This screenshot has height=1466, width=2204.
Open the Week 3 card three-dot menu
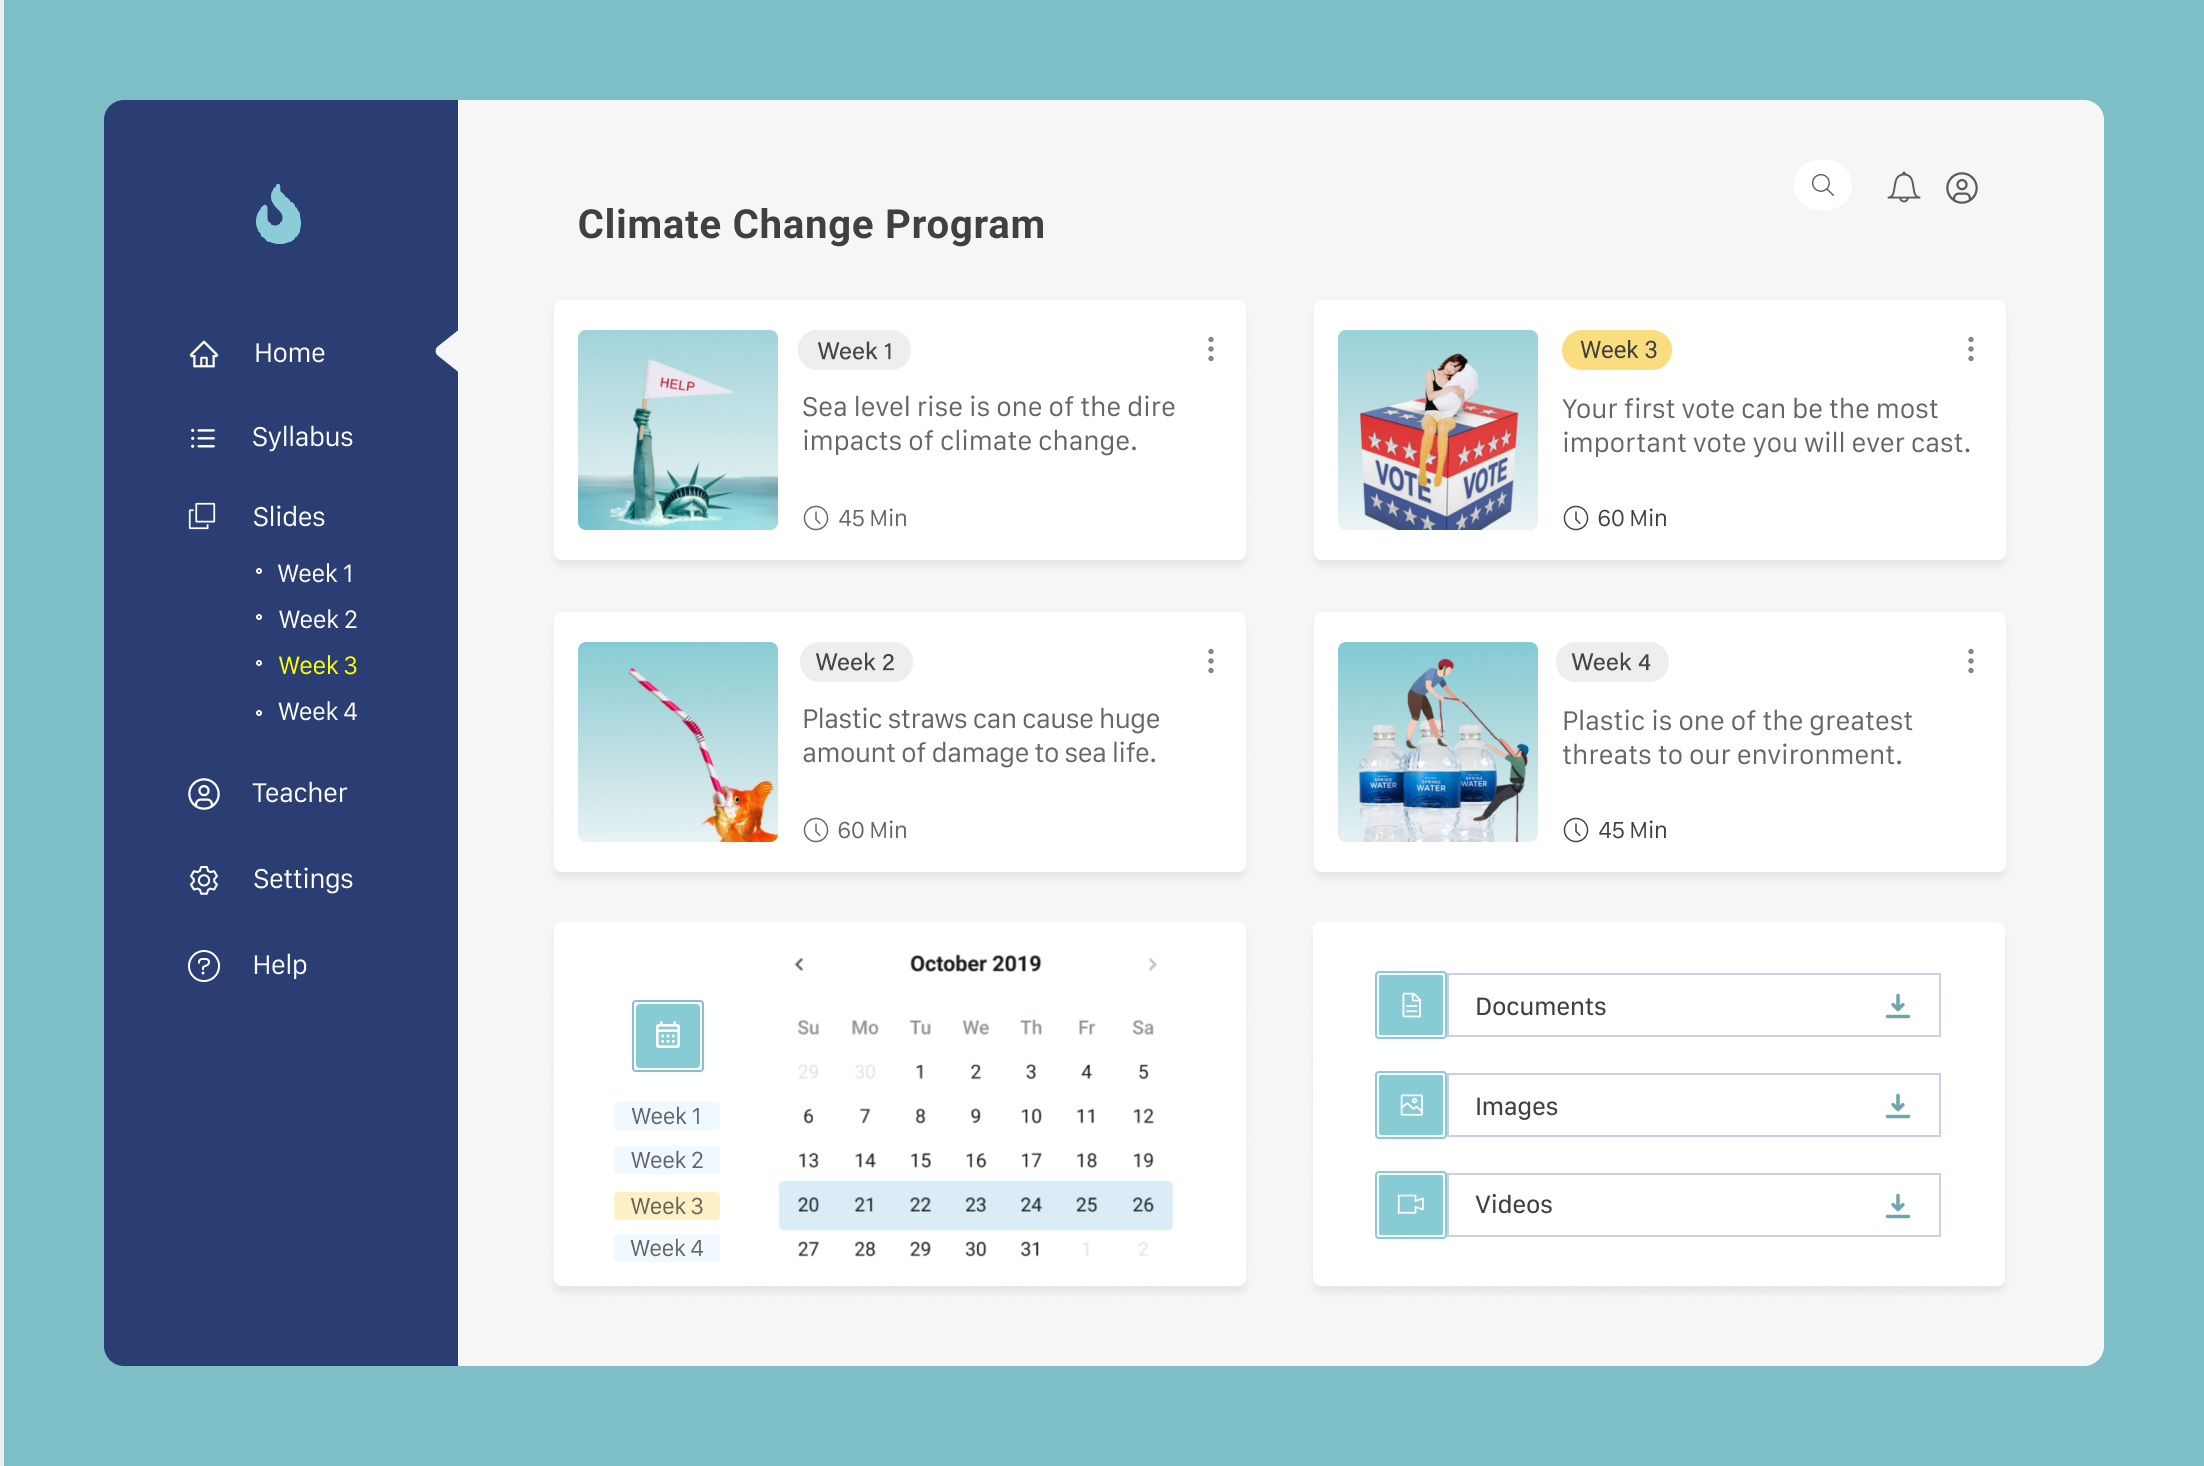tap(1971, 349)
